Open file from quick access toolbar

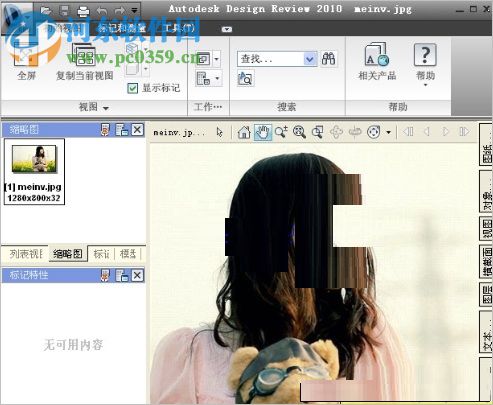pos(46,10)
